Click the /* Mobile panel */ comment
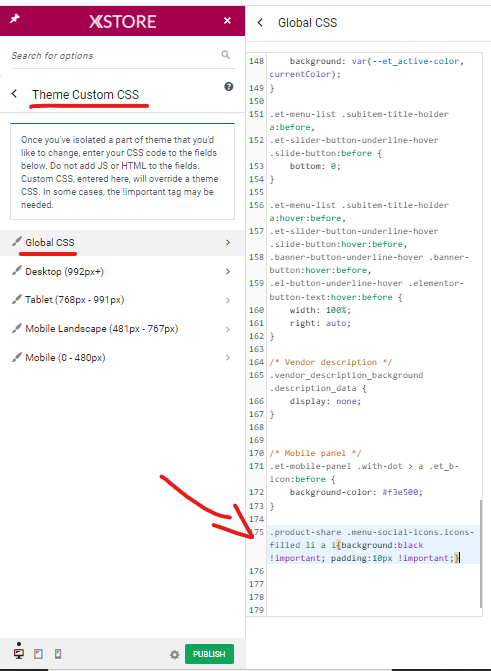This screenshot has height=671, width=491. coord(315,453)
